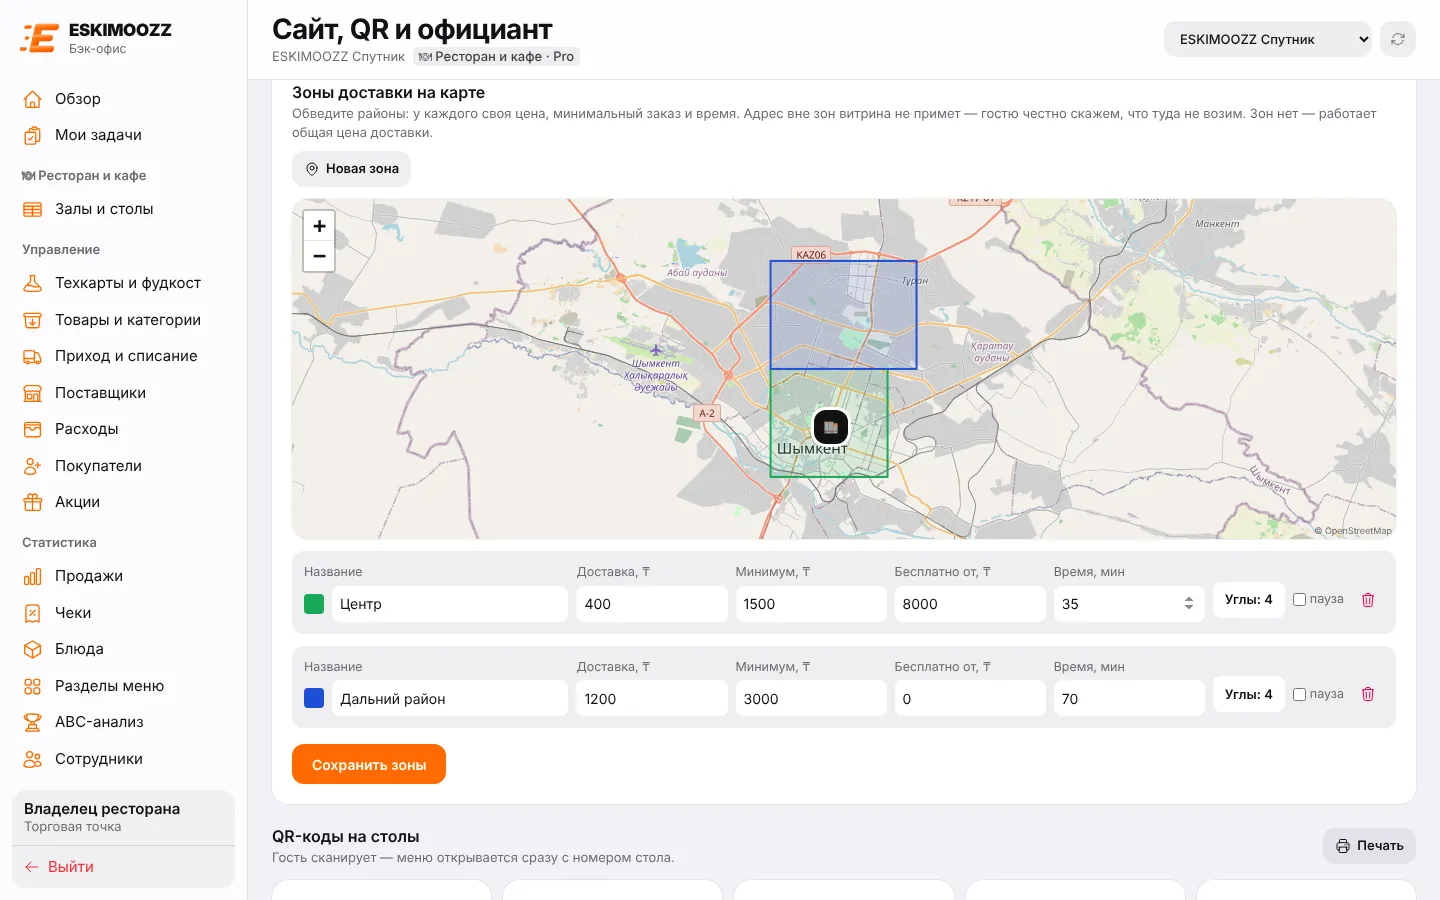Viewport: 1440px width, 900px height.
Task: Click the Приход и списание truck icon
Action: pyautogui.click(x=33, y=356)
